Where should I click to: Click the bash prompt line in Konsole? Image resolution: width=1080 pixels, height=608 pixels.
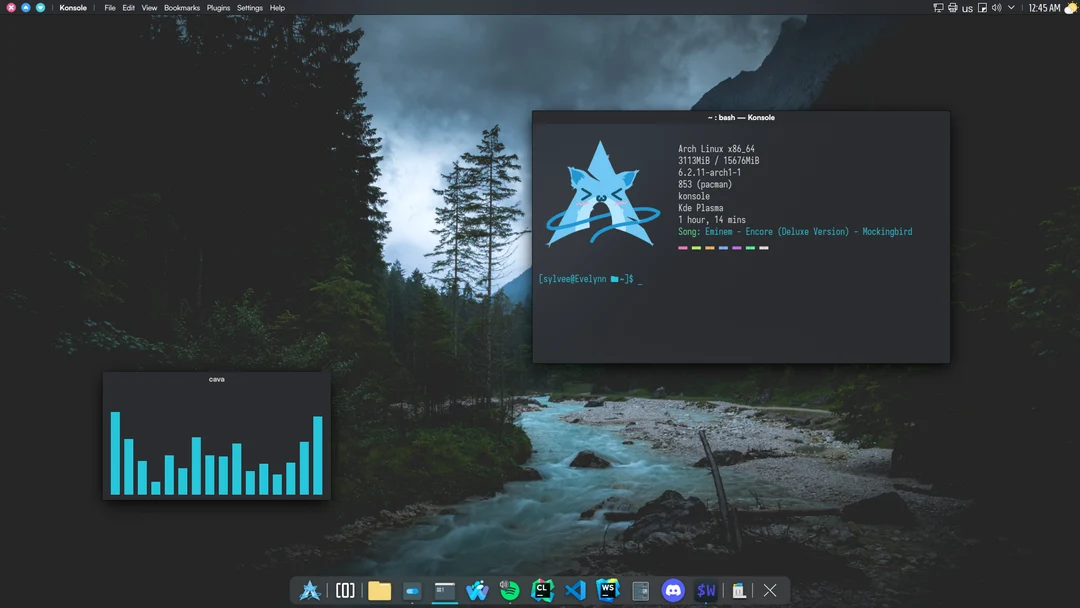[x=590, y=279]
